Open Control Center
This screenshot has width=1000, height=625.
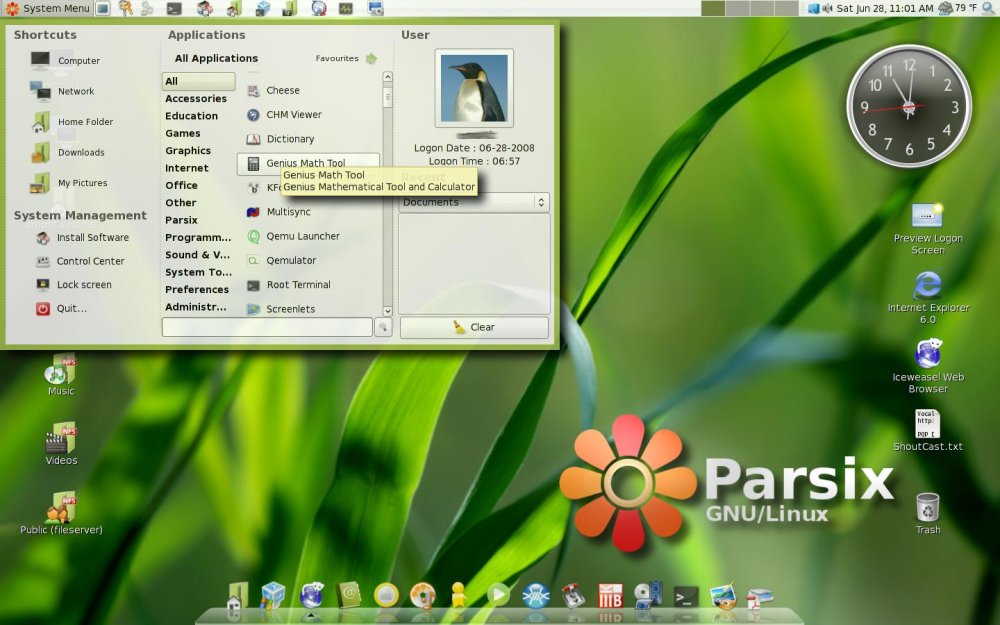pos(80,261)
